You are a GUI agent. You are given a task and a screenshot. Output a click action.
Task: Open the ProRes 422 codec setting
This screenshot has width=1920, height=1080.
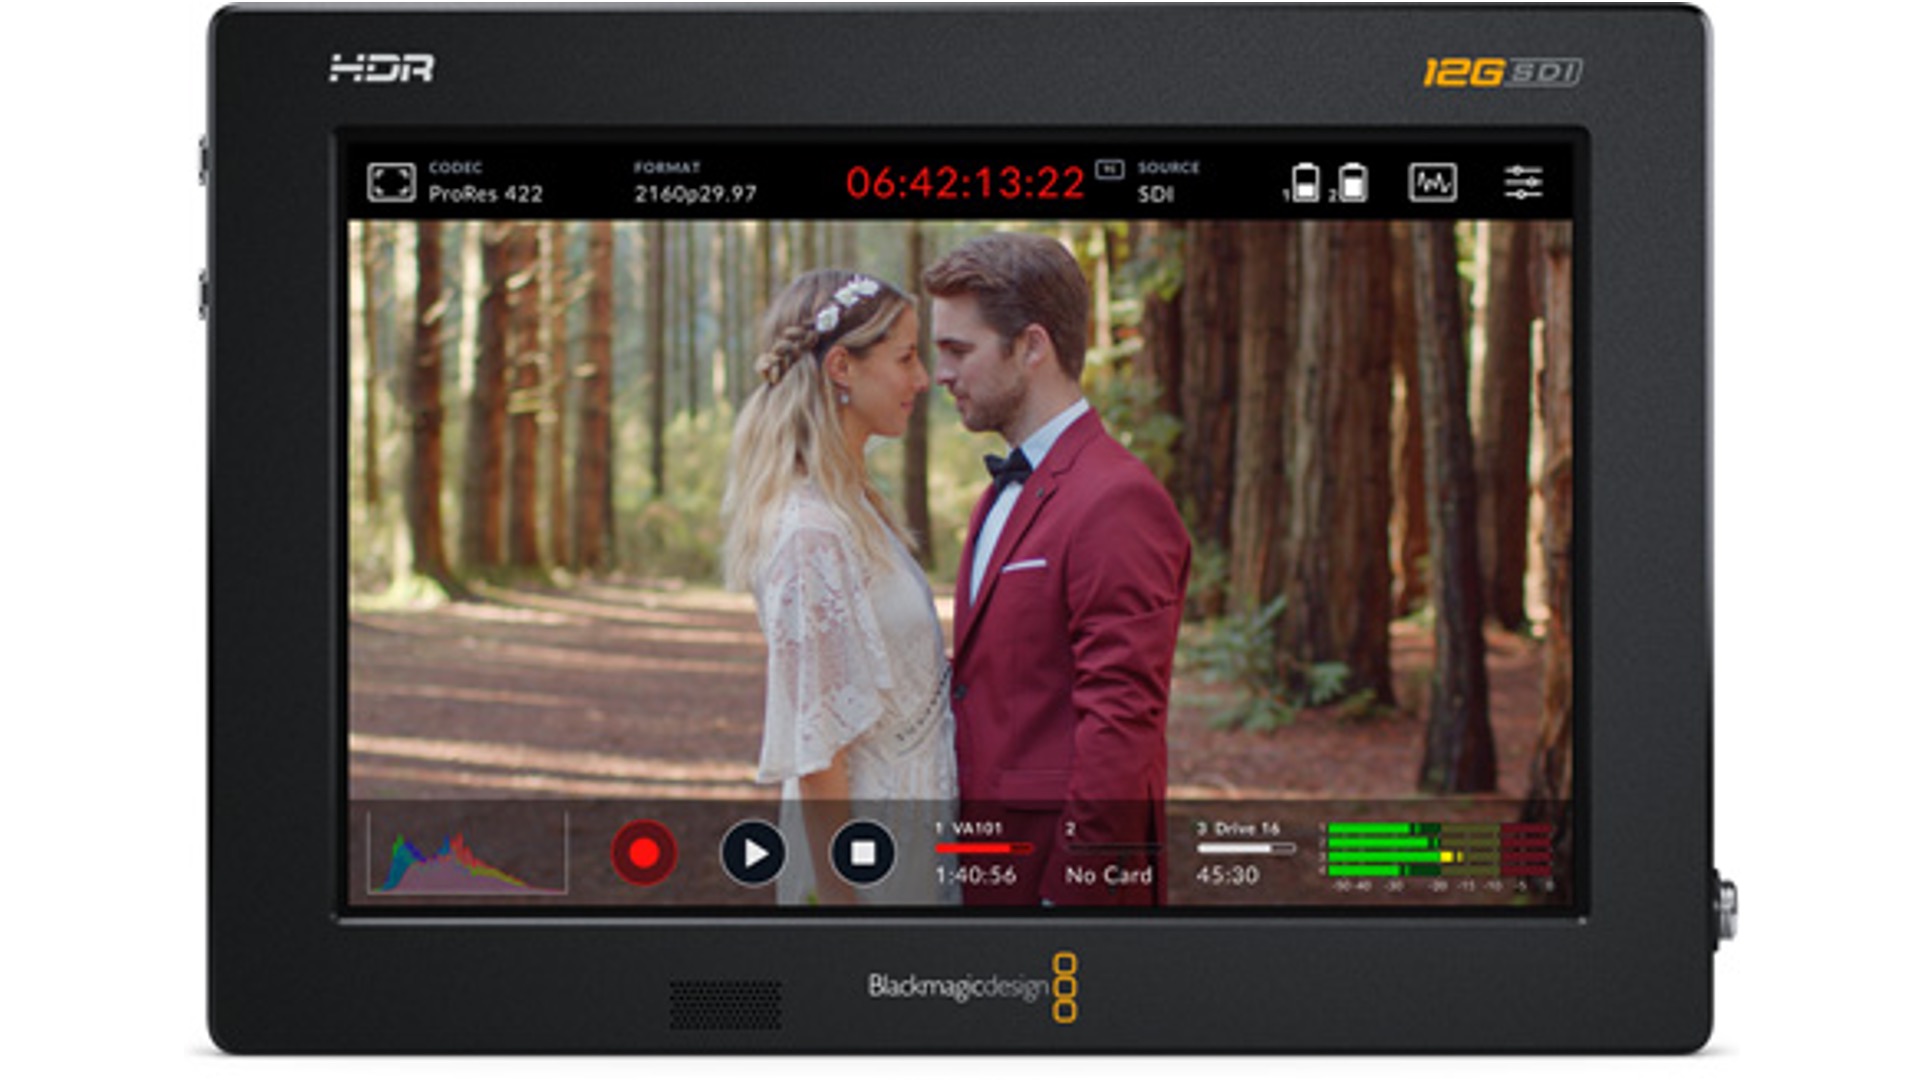(485, 183)
